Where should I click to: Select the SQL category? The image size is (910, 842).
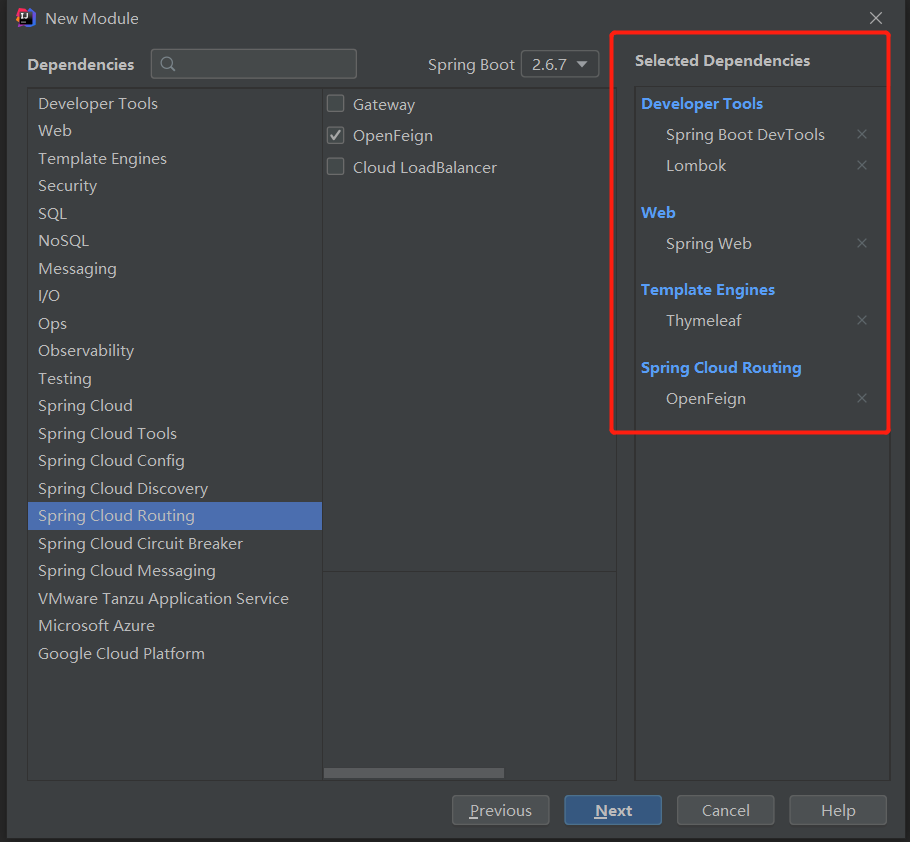175,214
